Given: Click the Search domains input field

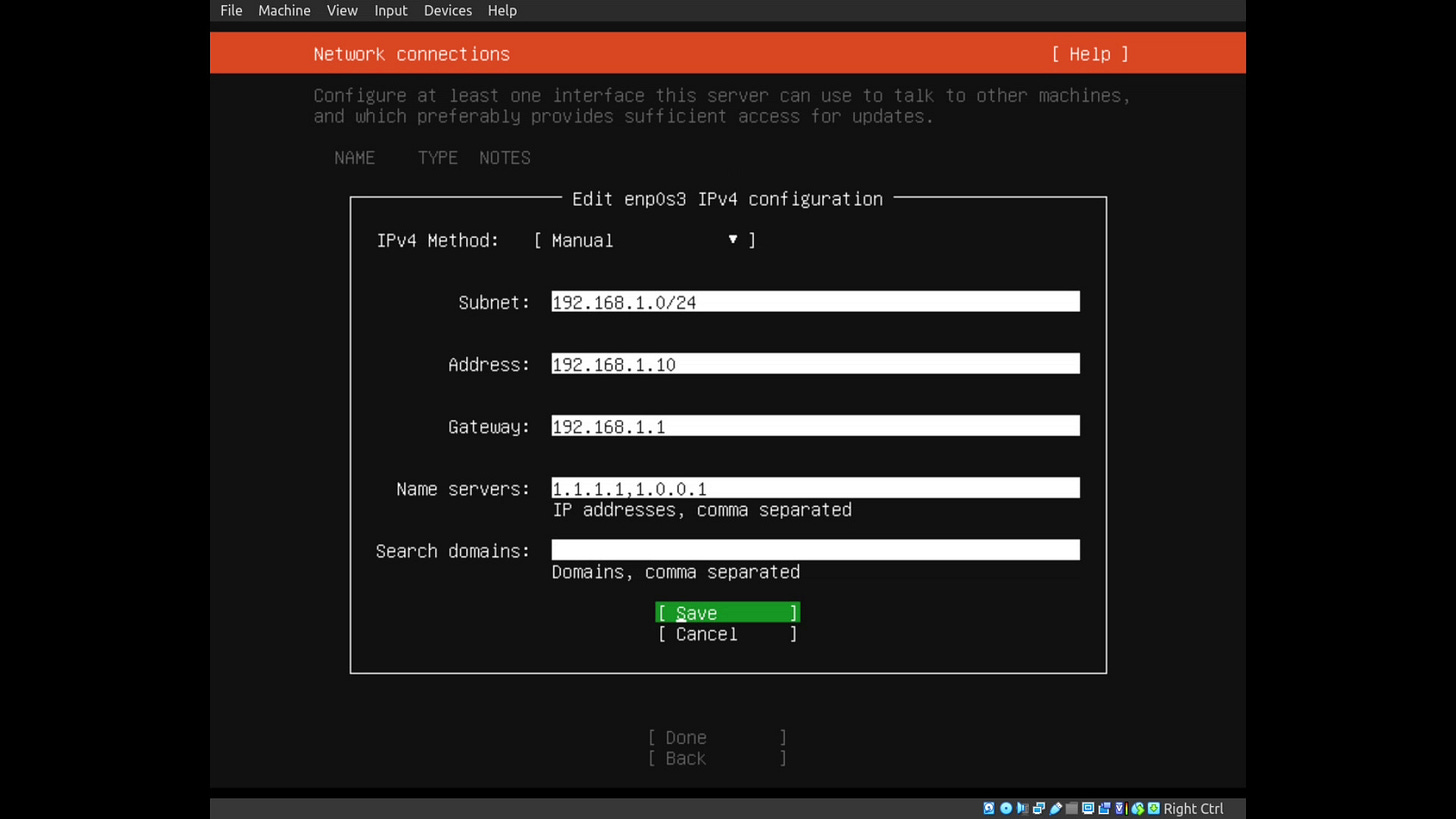Looking at the screenshot, I should pyautogui.click(x=815, y=549).
